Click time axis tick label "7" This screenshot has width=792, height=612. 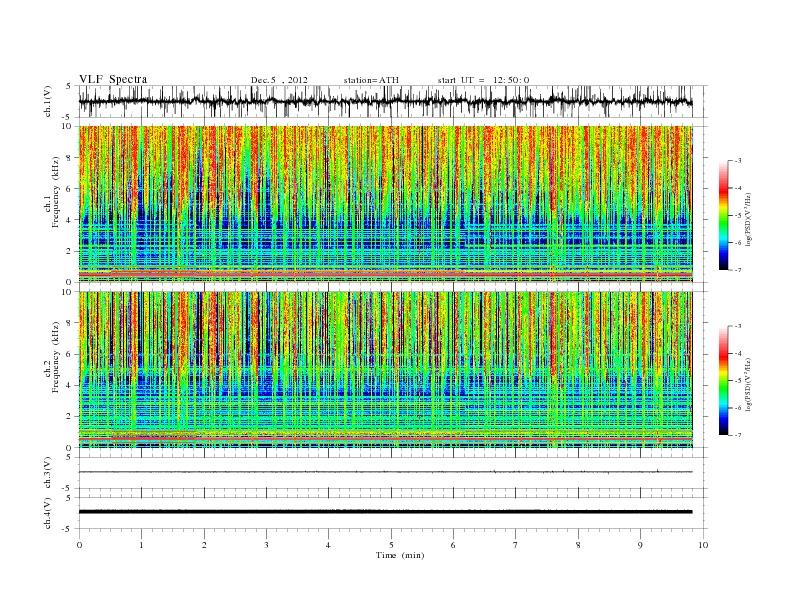coord(516,545)
